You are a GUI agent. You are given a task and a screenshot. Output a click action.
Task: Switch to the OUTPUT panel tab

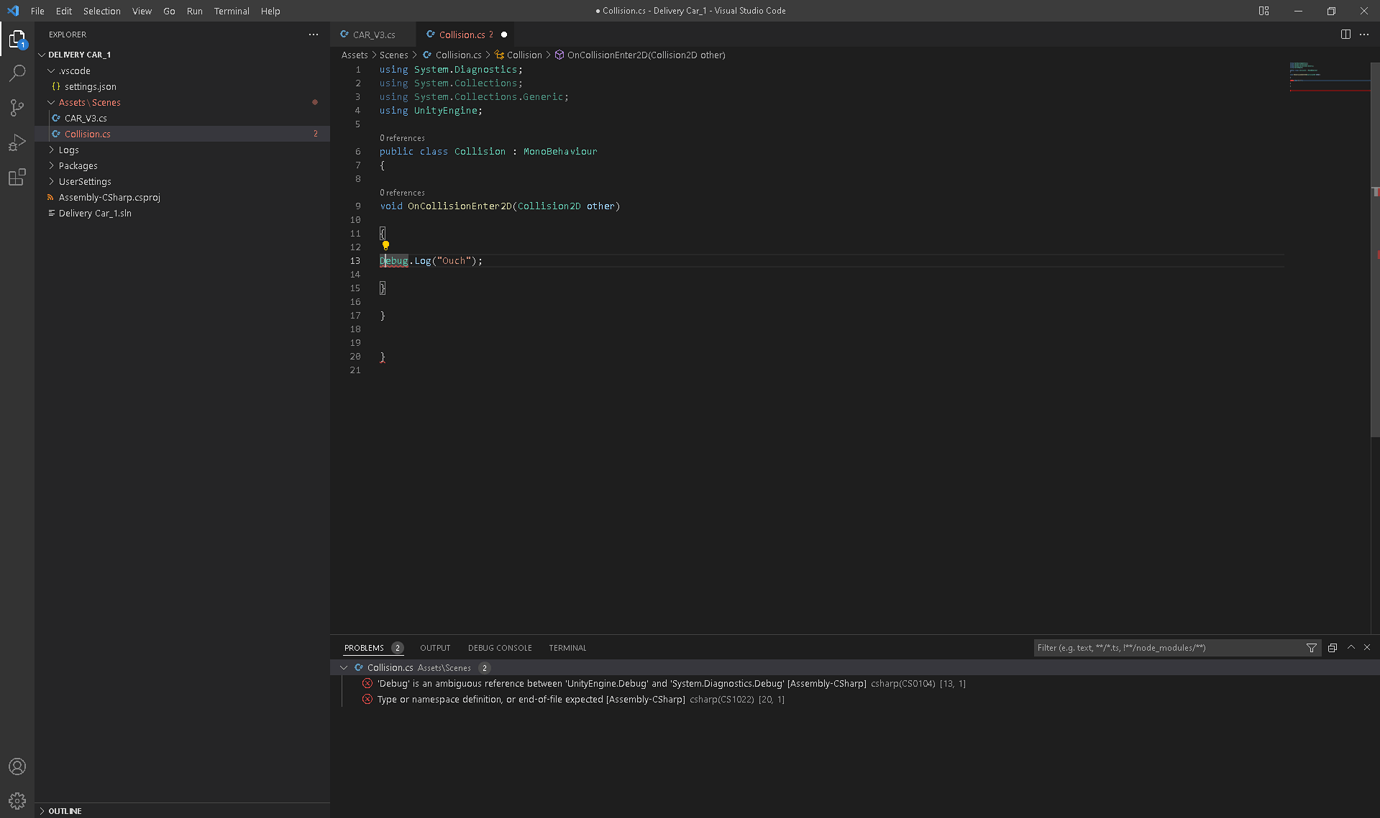point(435,648)
